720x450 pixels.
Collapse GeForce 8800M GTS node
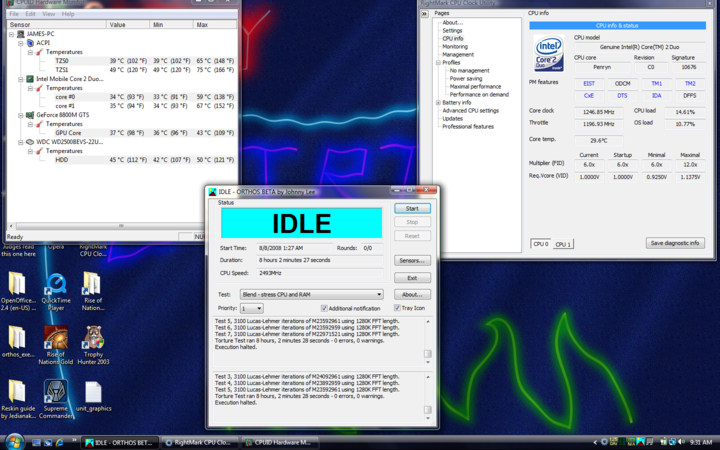tap(21, 115)
